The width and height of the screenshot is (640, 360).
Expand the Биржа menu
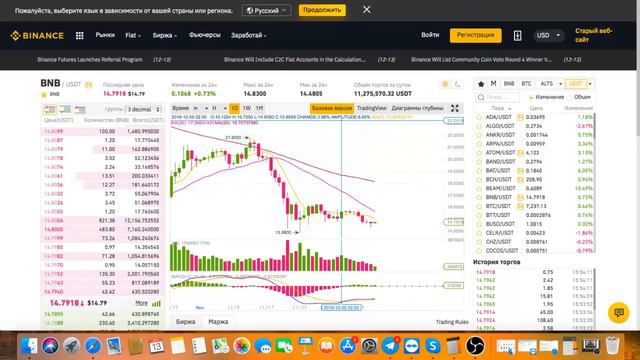click(165, 36)
